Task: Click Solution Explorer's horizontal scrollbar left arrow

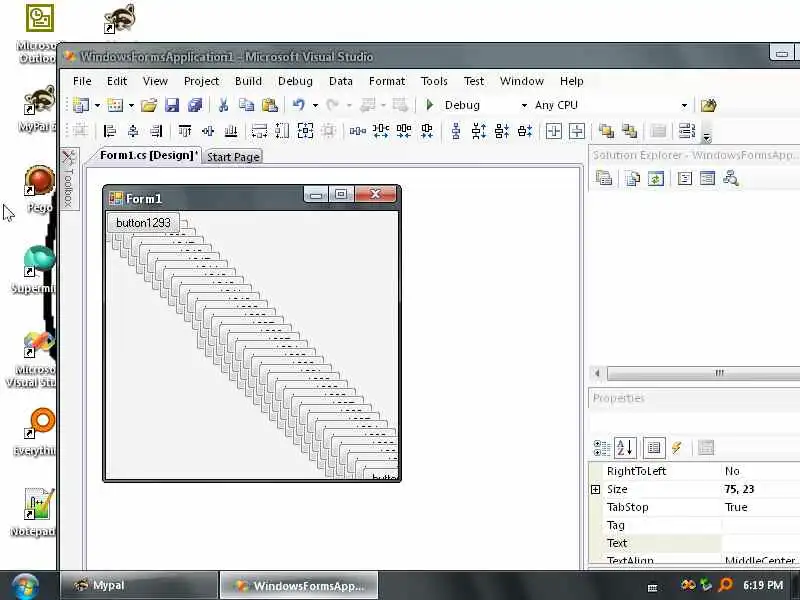Action: click(x=597, y=373)
